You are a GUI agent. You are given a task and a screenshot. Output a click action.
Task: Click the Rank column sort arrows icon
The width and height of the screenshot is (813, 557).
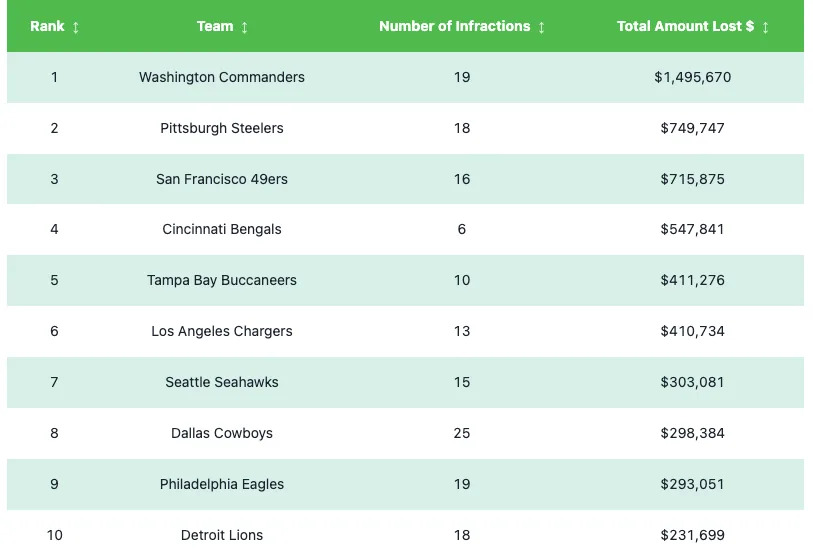pyautogui.click(x=76, y=27)
